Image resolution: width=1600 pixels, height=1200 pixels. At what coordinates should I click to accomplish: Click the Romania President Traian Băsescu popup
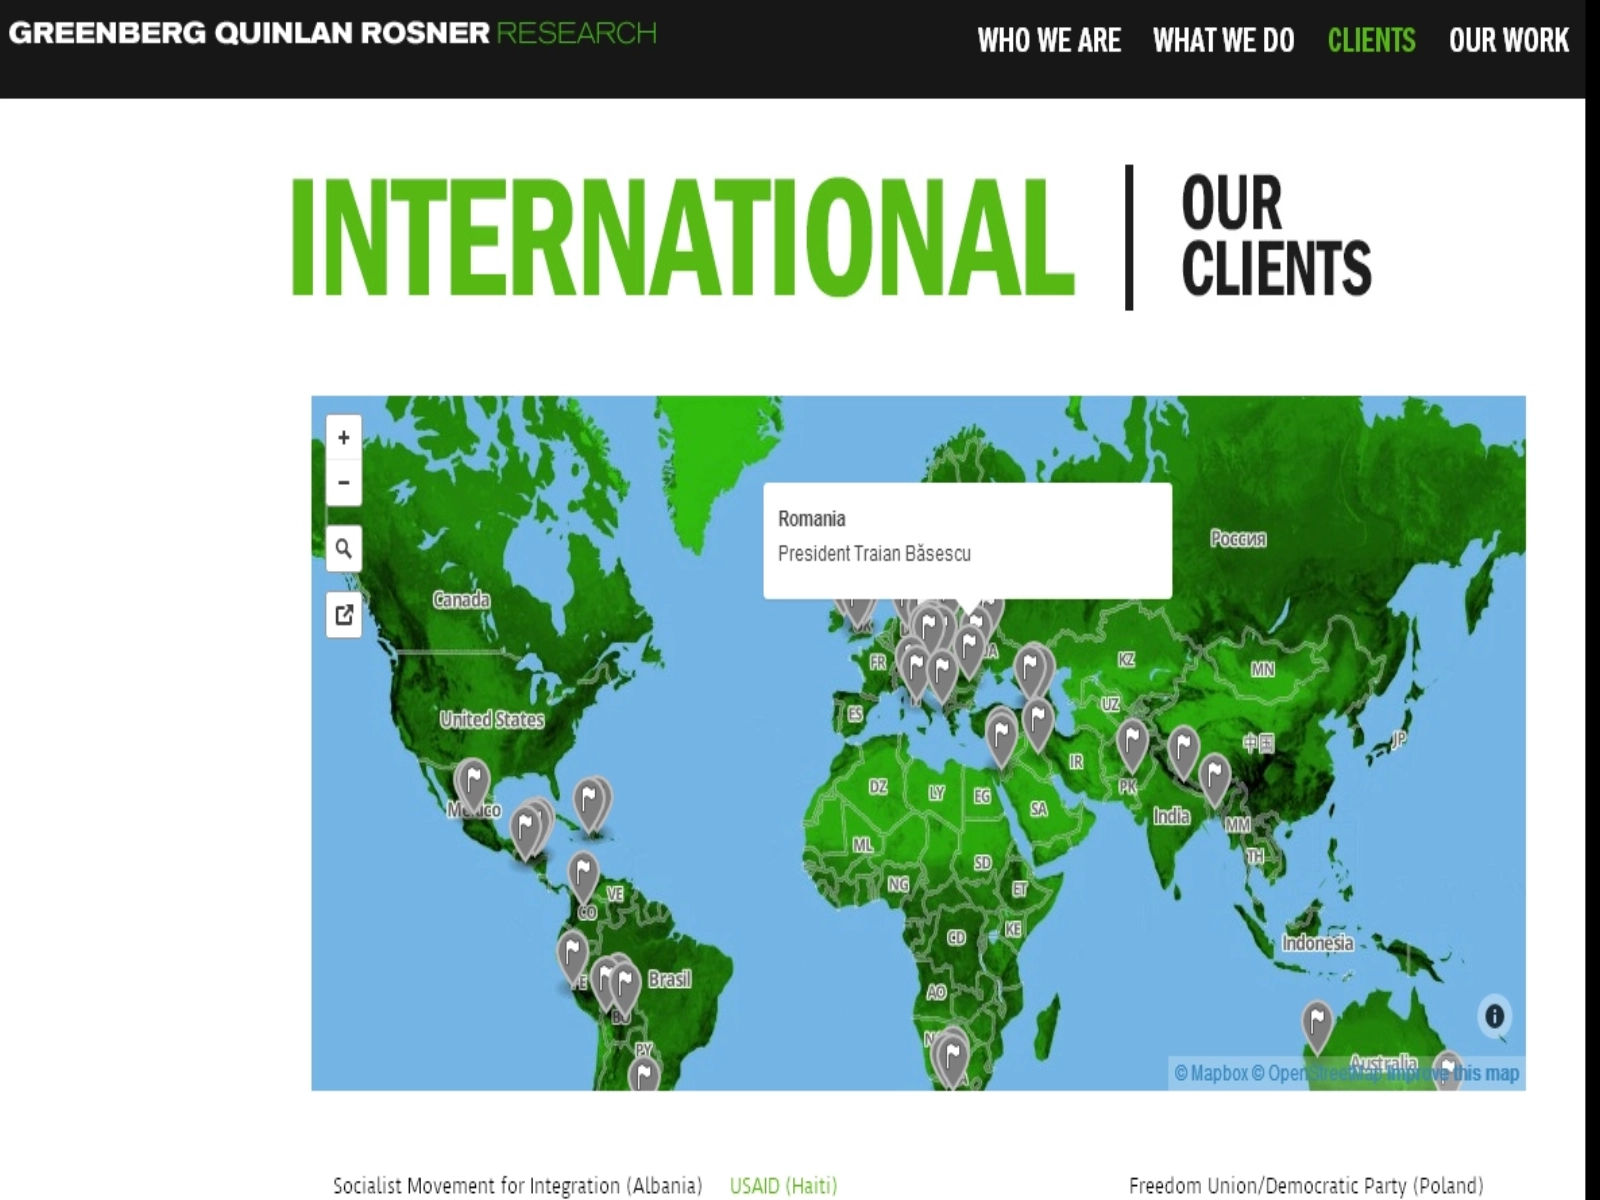click(x=966, y=540)
